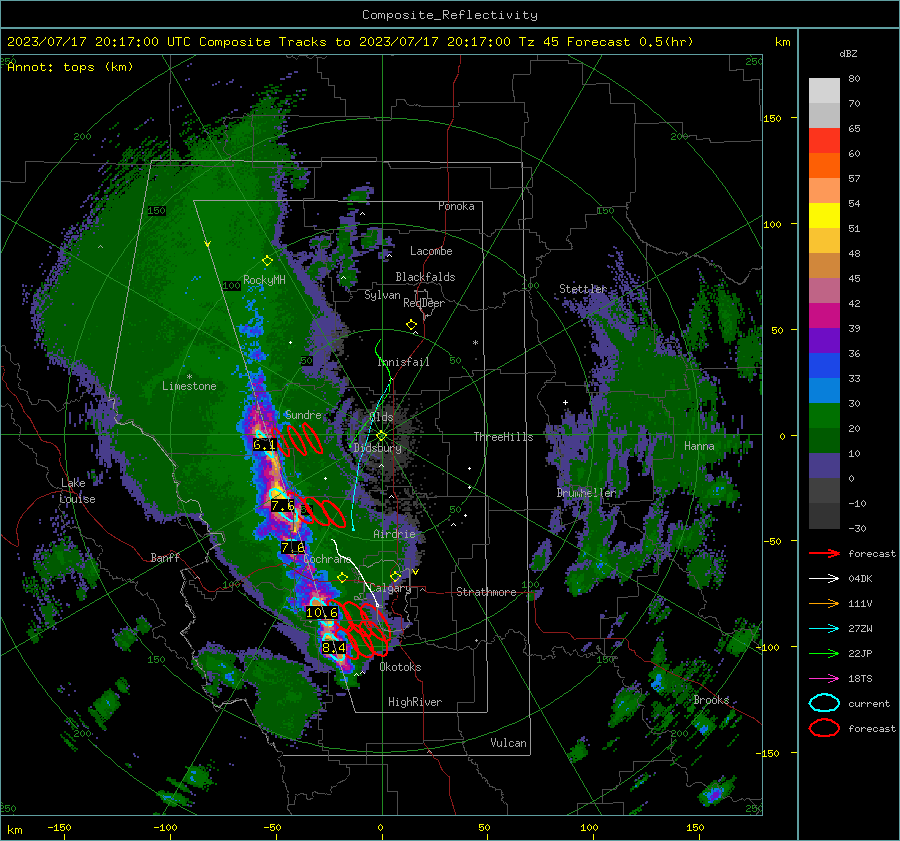
Task: Click the yellow diamond marker below Cochrane
Action: tap(342, 578)
